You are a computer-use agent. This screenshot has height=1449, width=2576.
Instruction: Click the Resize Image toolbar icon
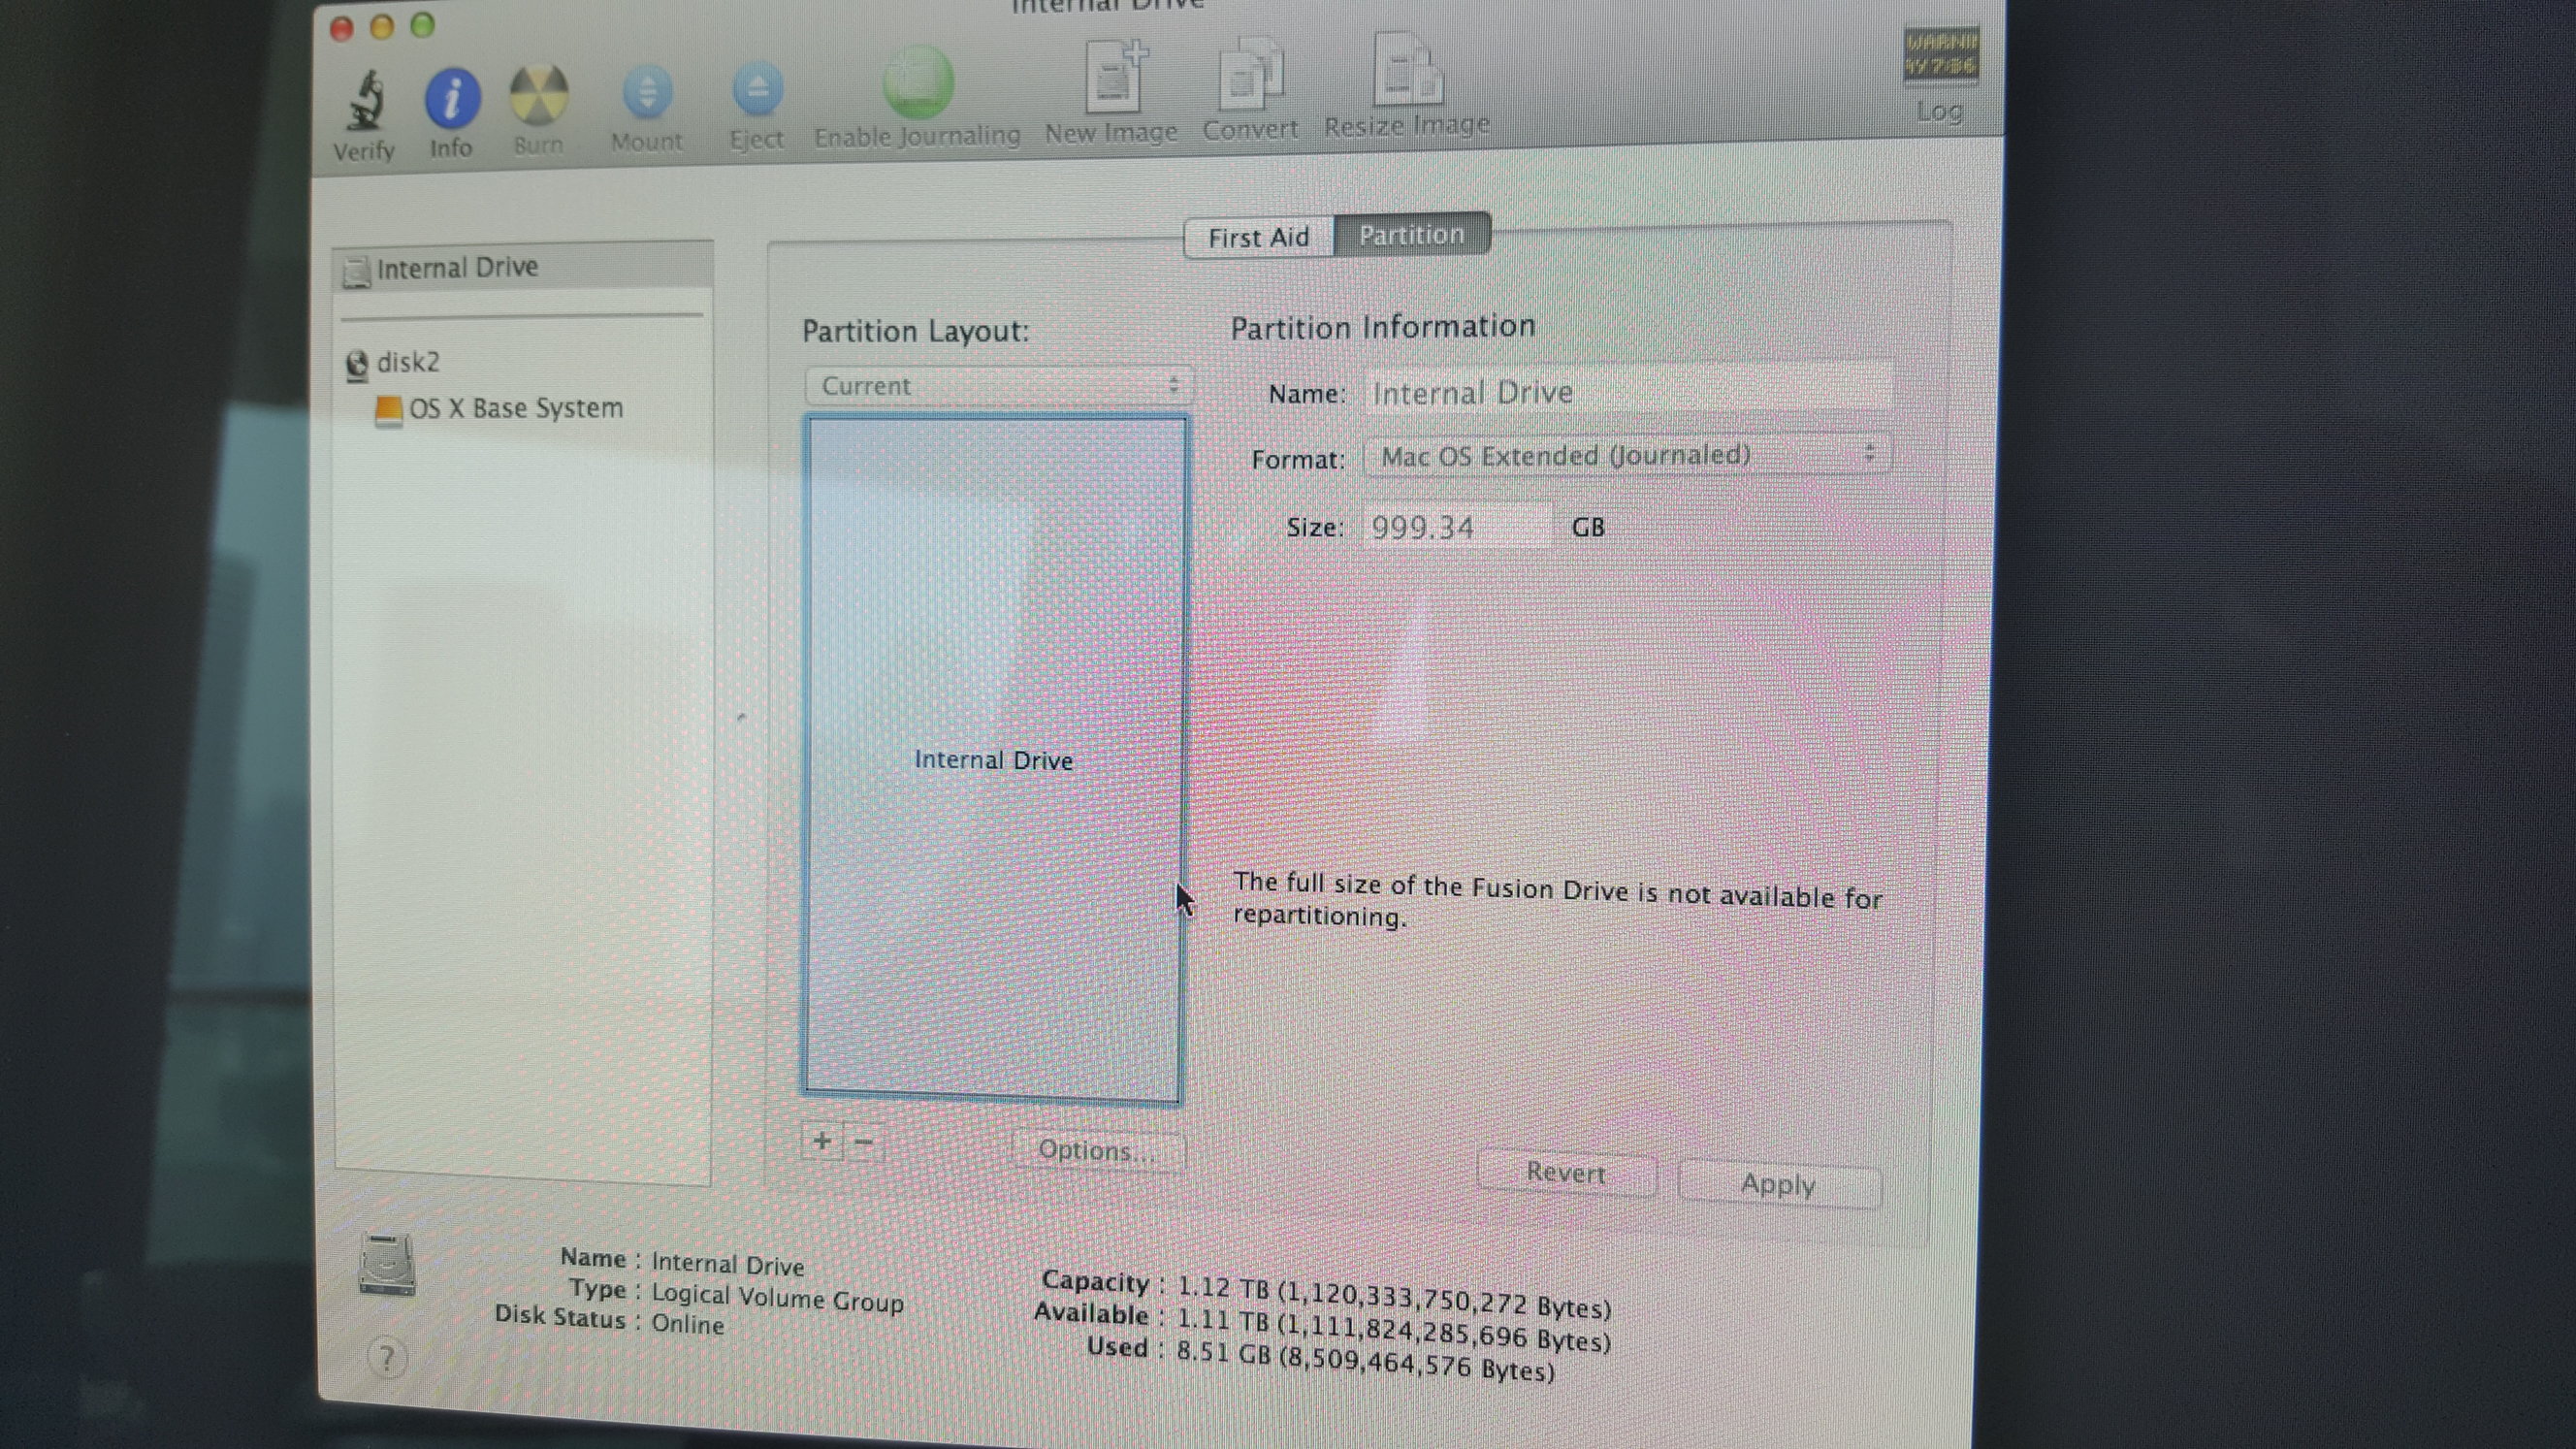tap(1408, 70)
